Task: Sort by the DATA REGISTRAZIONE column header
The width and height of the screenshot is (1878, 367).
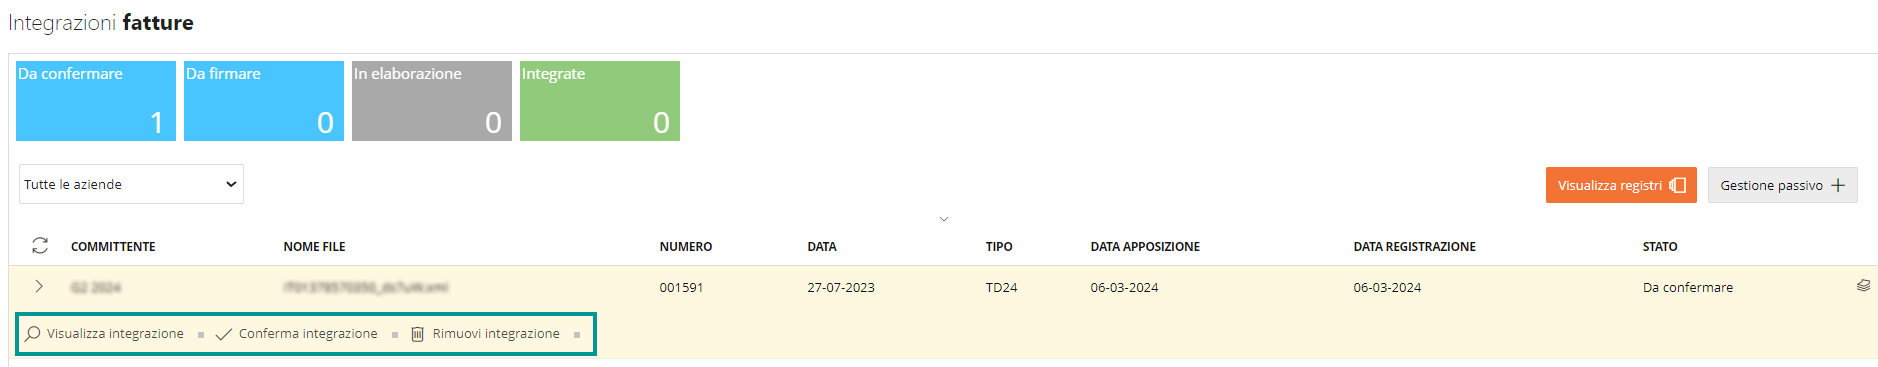Action: (1415, 246)
